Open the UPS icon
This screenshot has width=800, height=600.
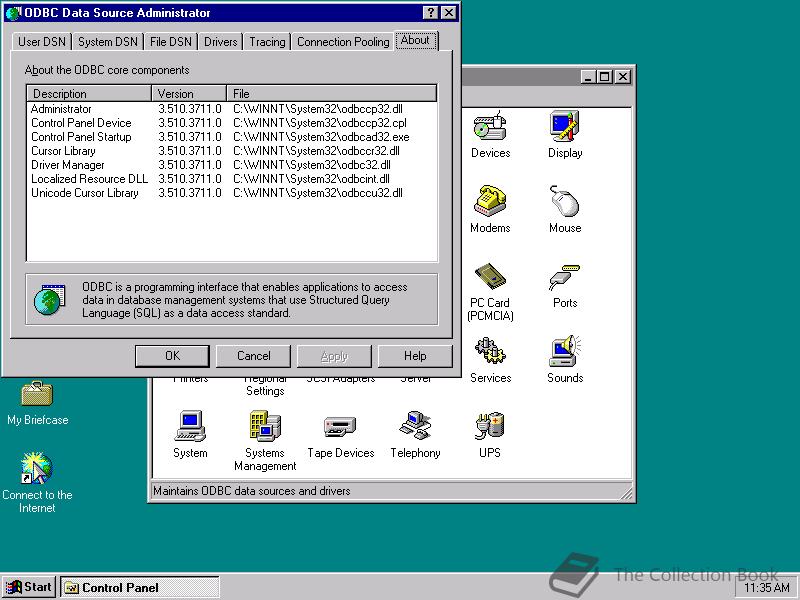(x=490, y=428)
